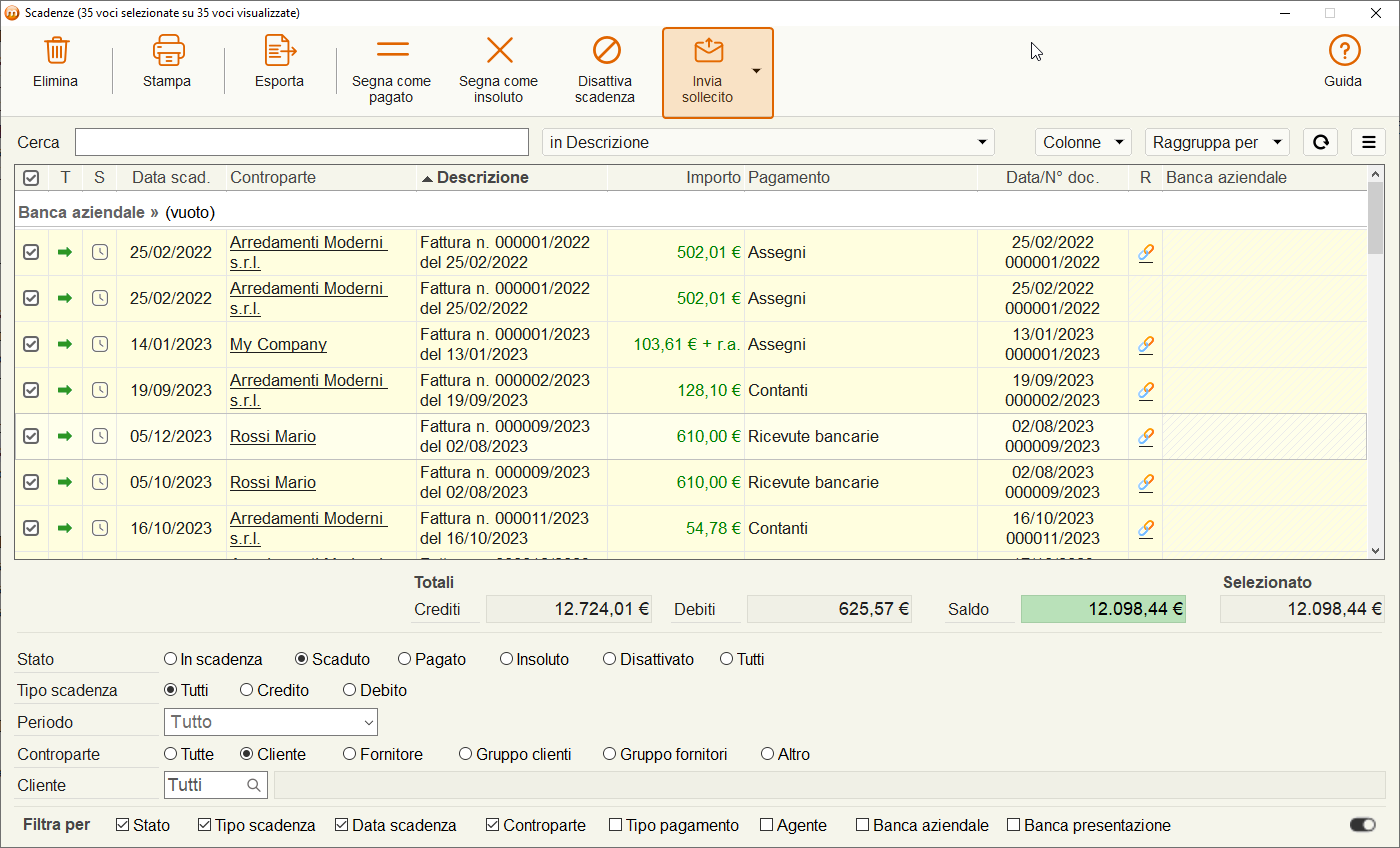Click the Stampa printer icon

tap(168, 50)
